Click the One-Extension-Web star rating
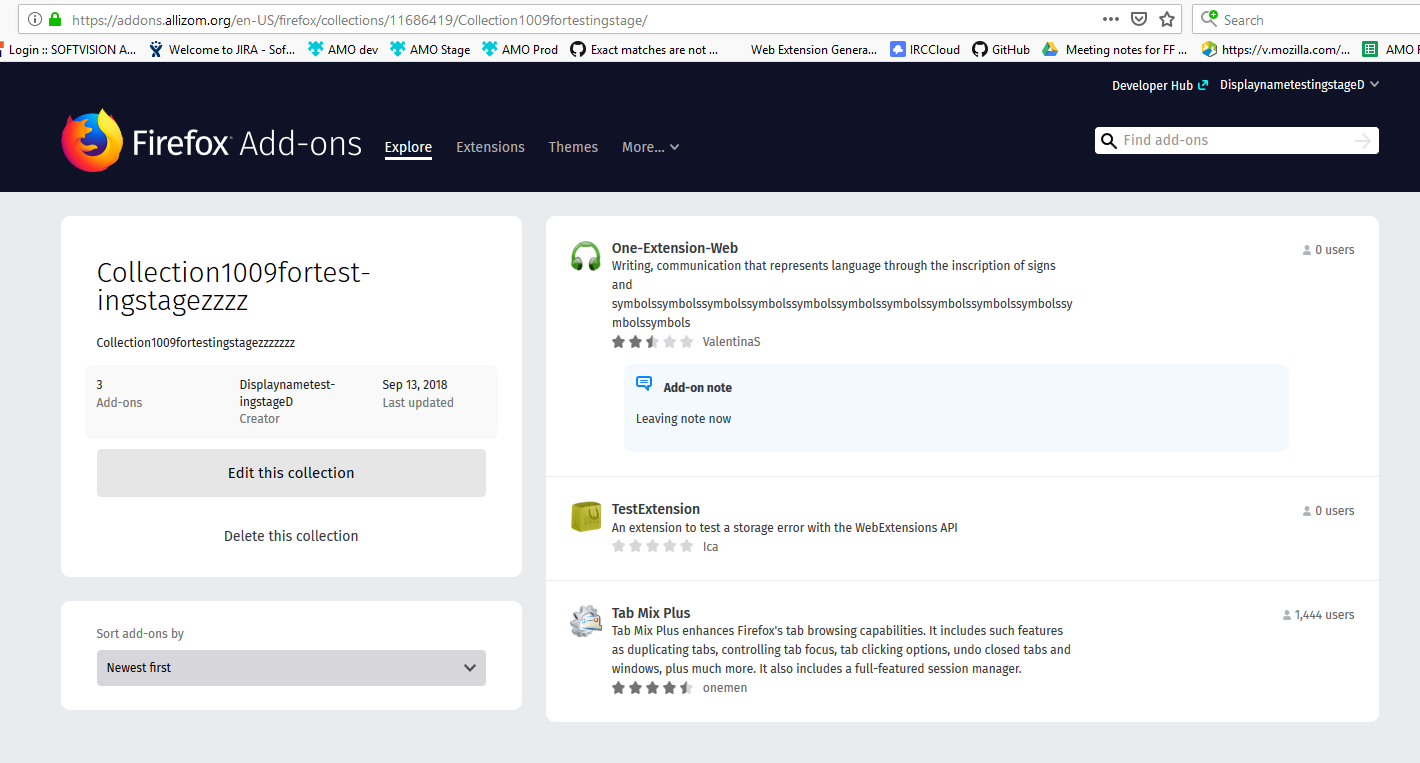This screenshot has width=1420, height=763. [x=652, y=342]
